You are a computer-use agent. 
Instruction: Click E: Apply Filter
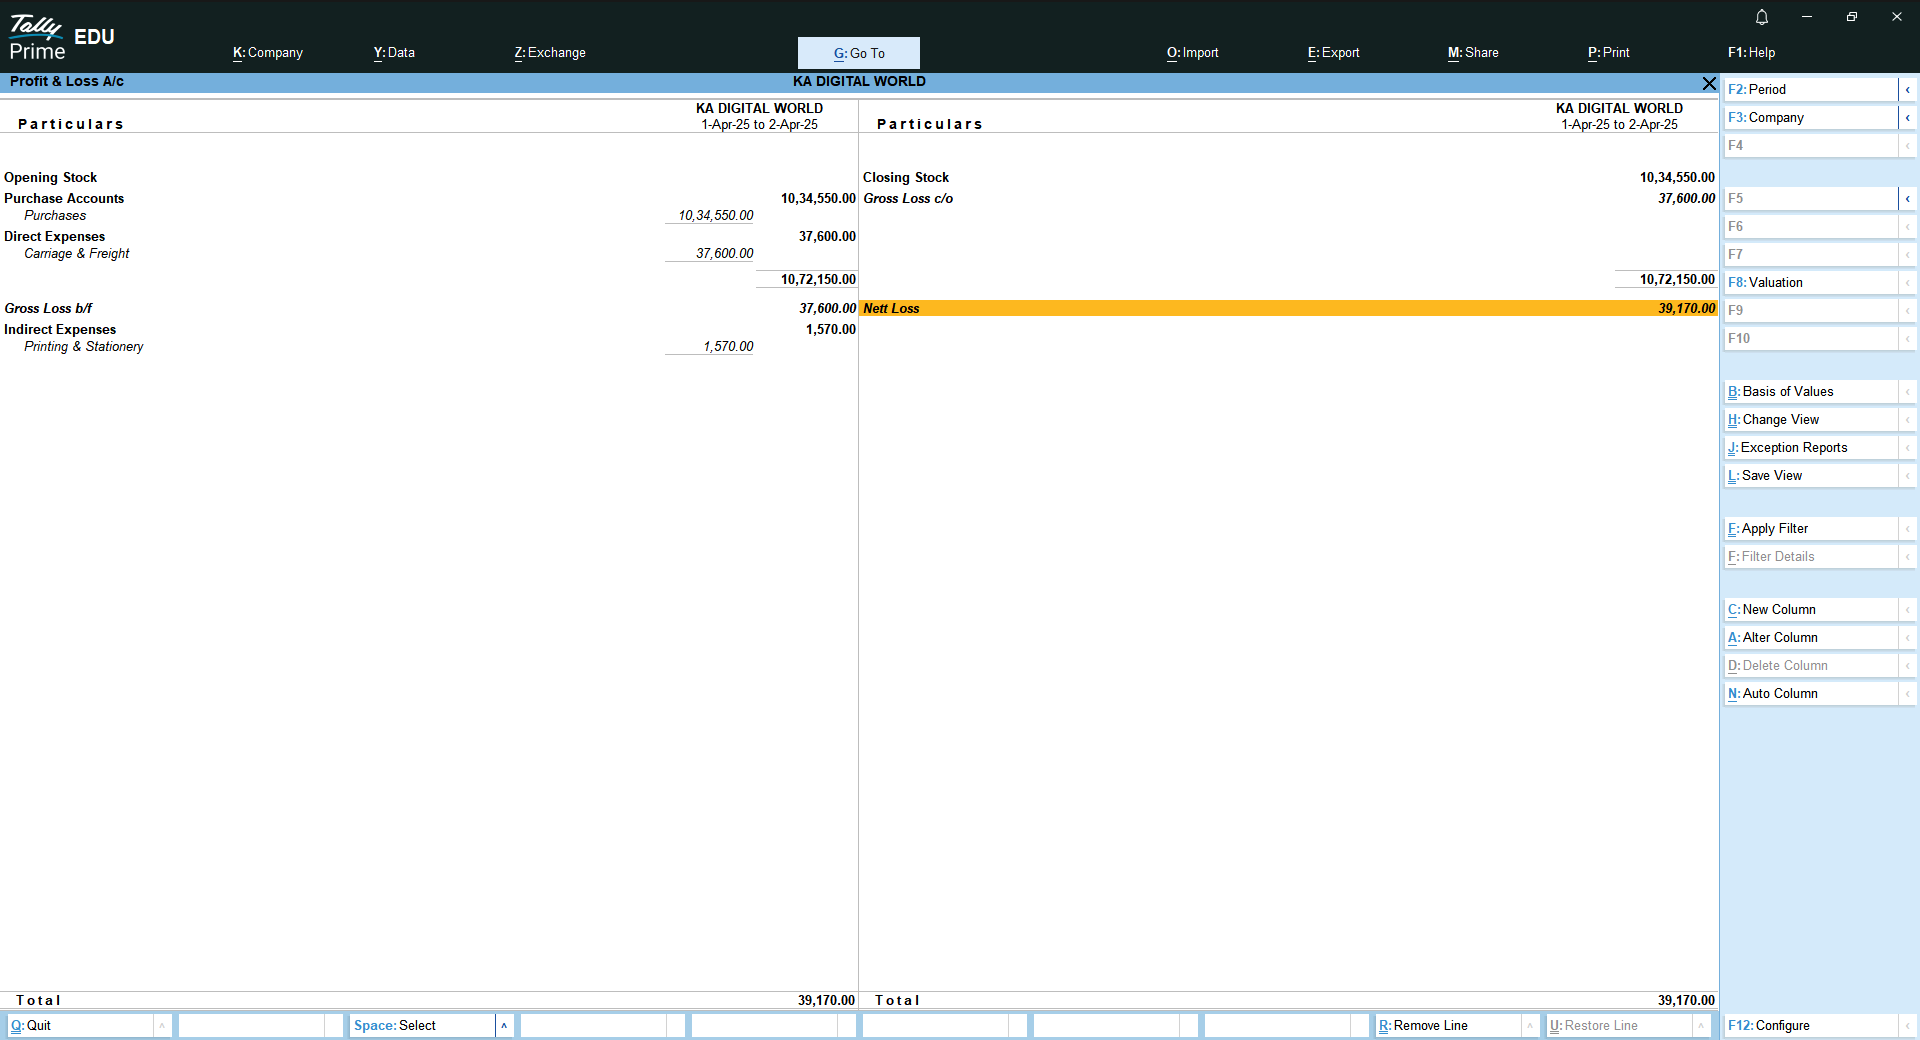1811,529
